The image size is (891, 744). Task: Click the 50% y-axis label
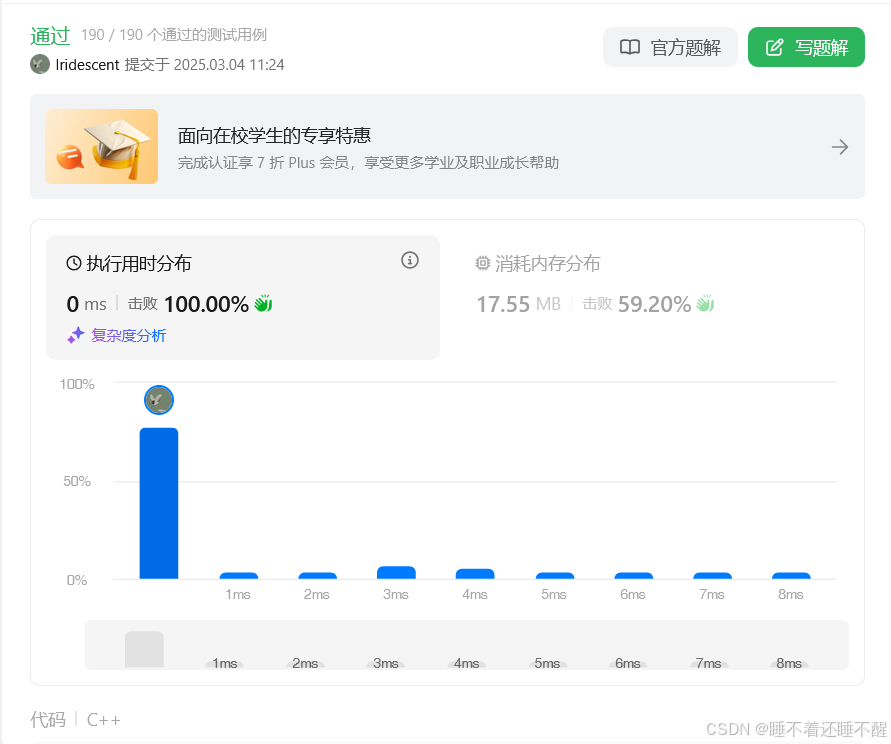[x=77, y=481]
